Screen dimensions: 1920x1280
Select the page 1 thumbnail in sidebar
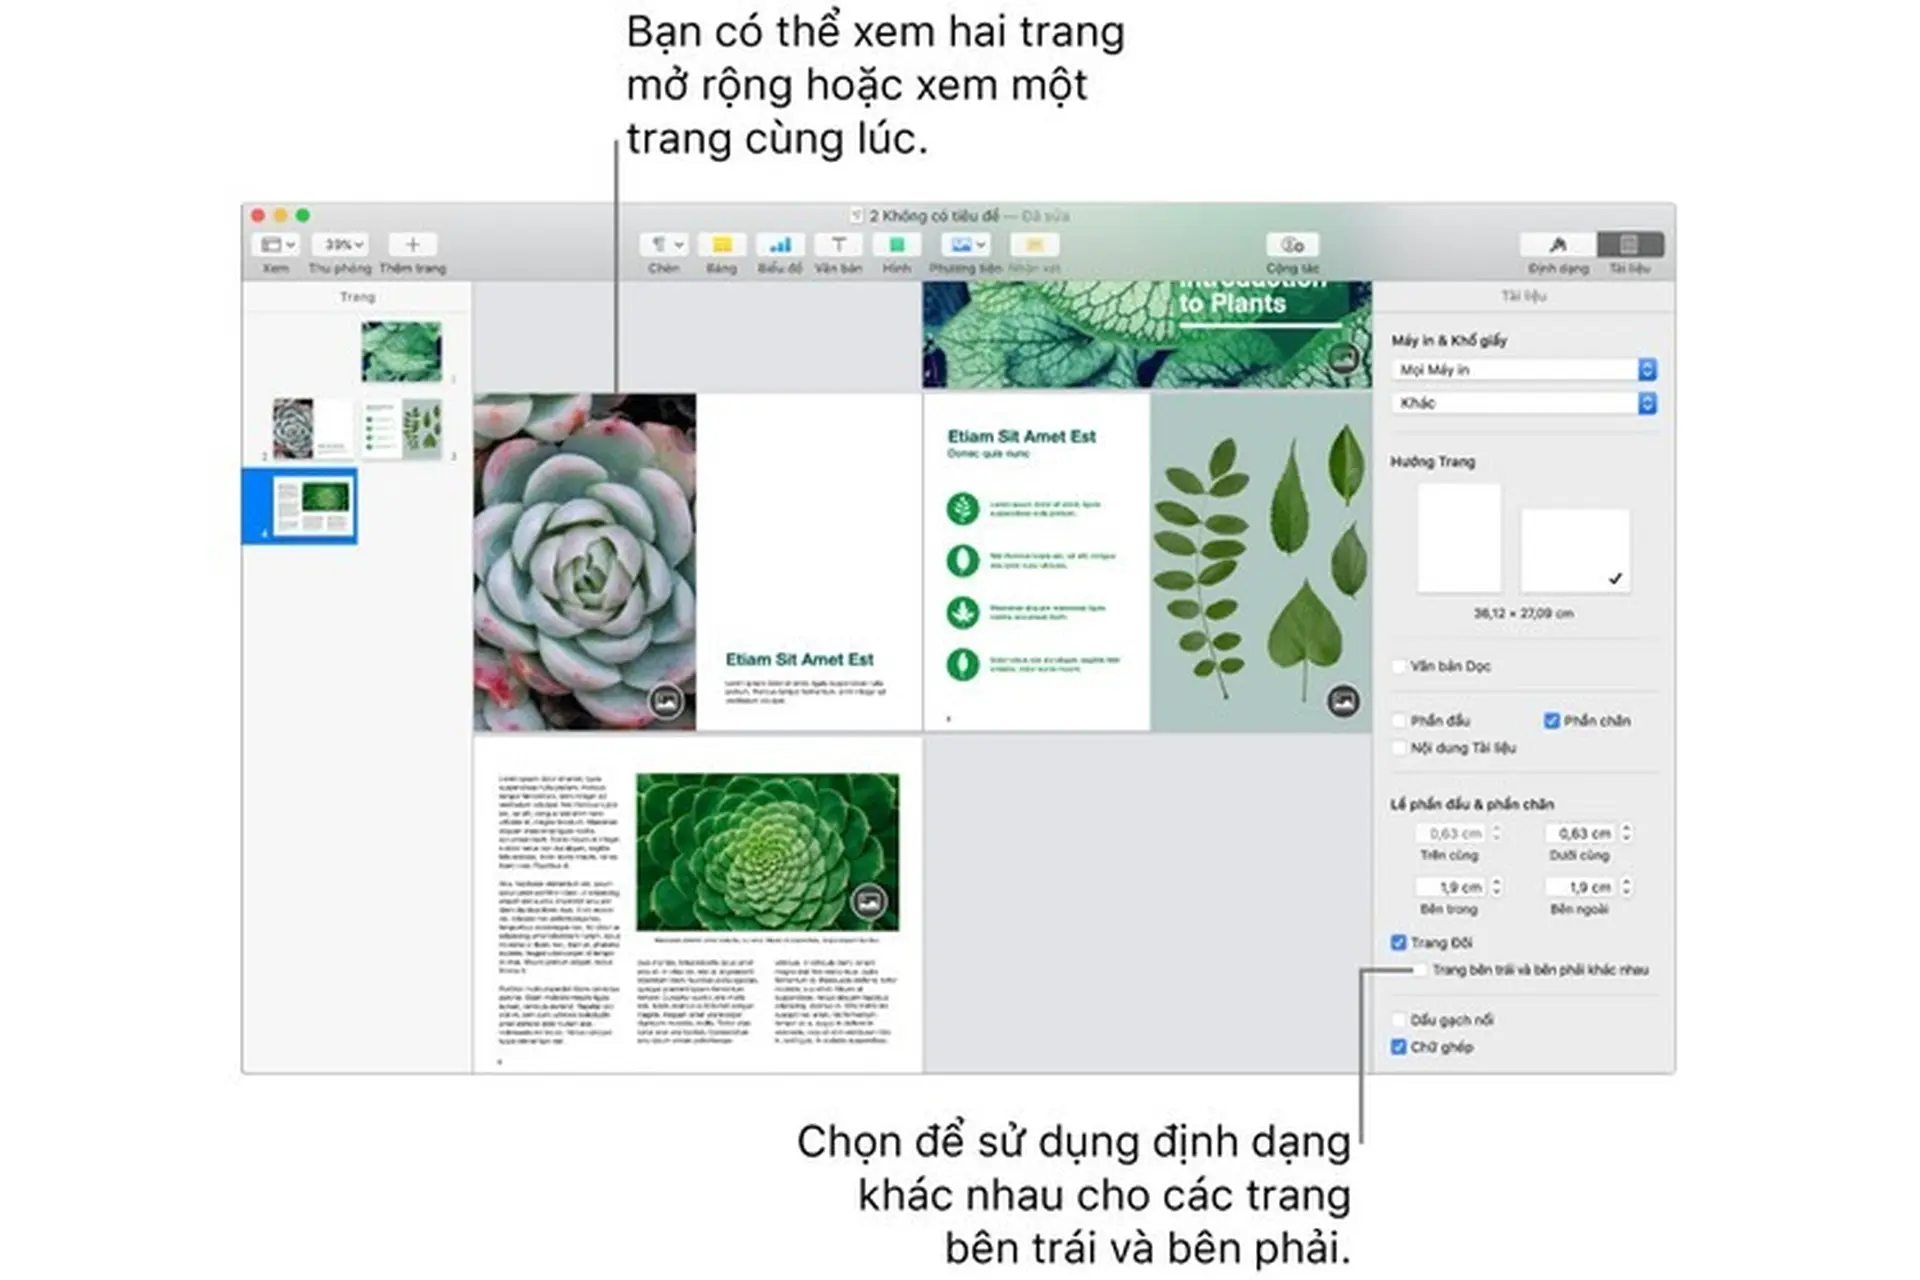tap(401, 352)
